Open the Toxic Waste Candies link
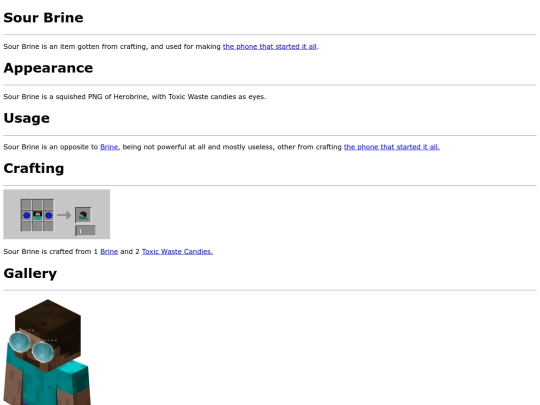The height and width of the screenshot is (405, 540). point(177,252)
